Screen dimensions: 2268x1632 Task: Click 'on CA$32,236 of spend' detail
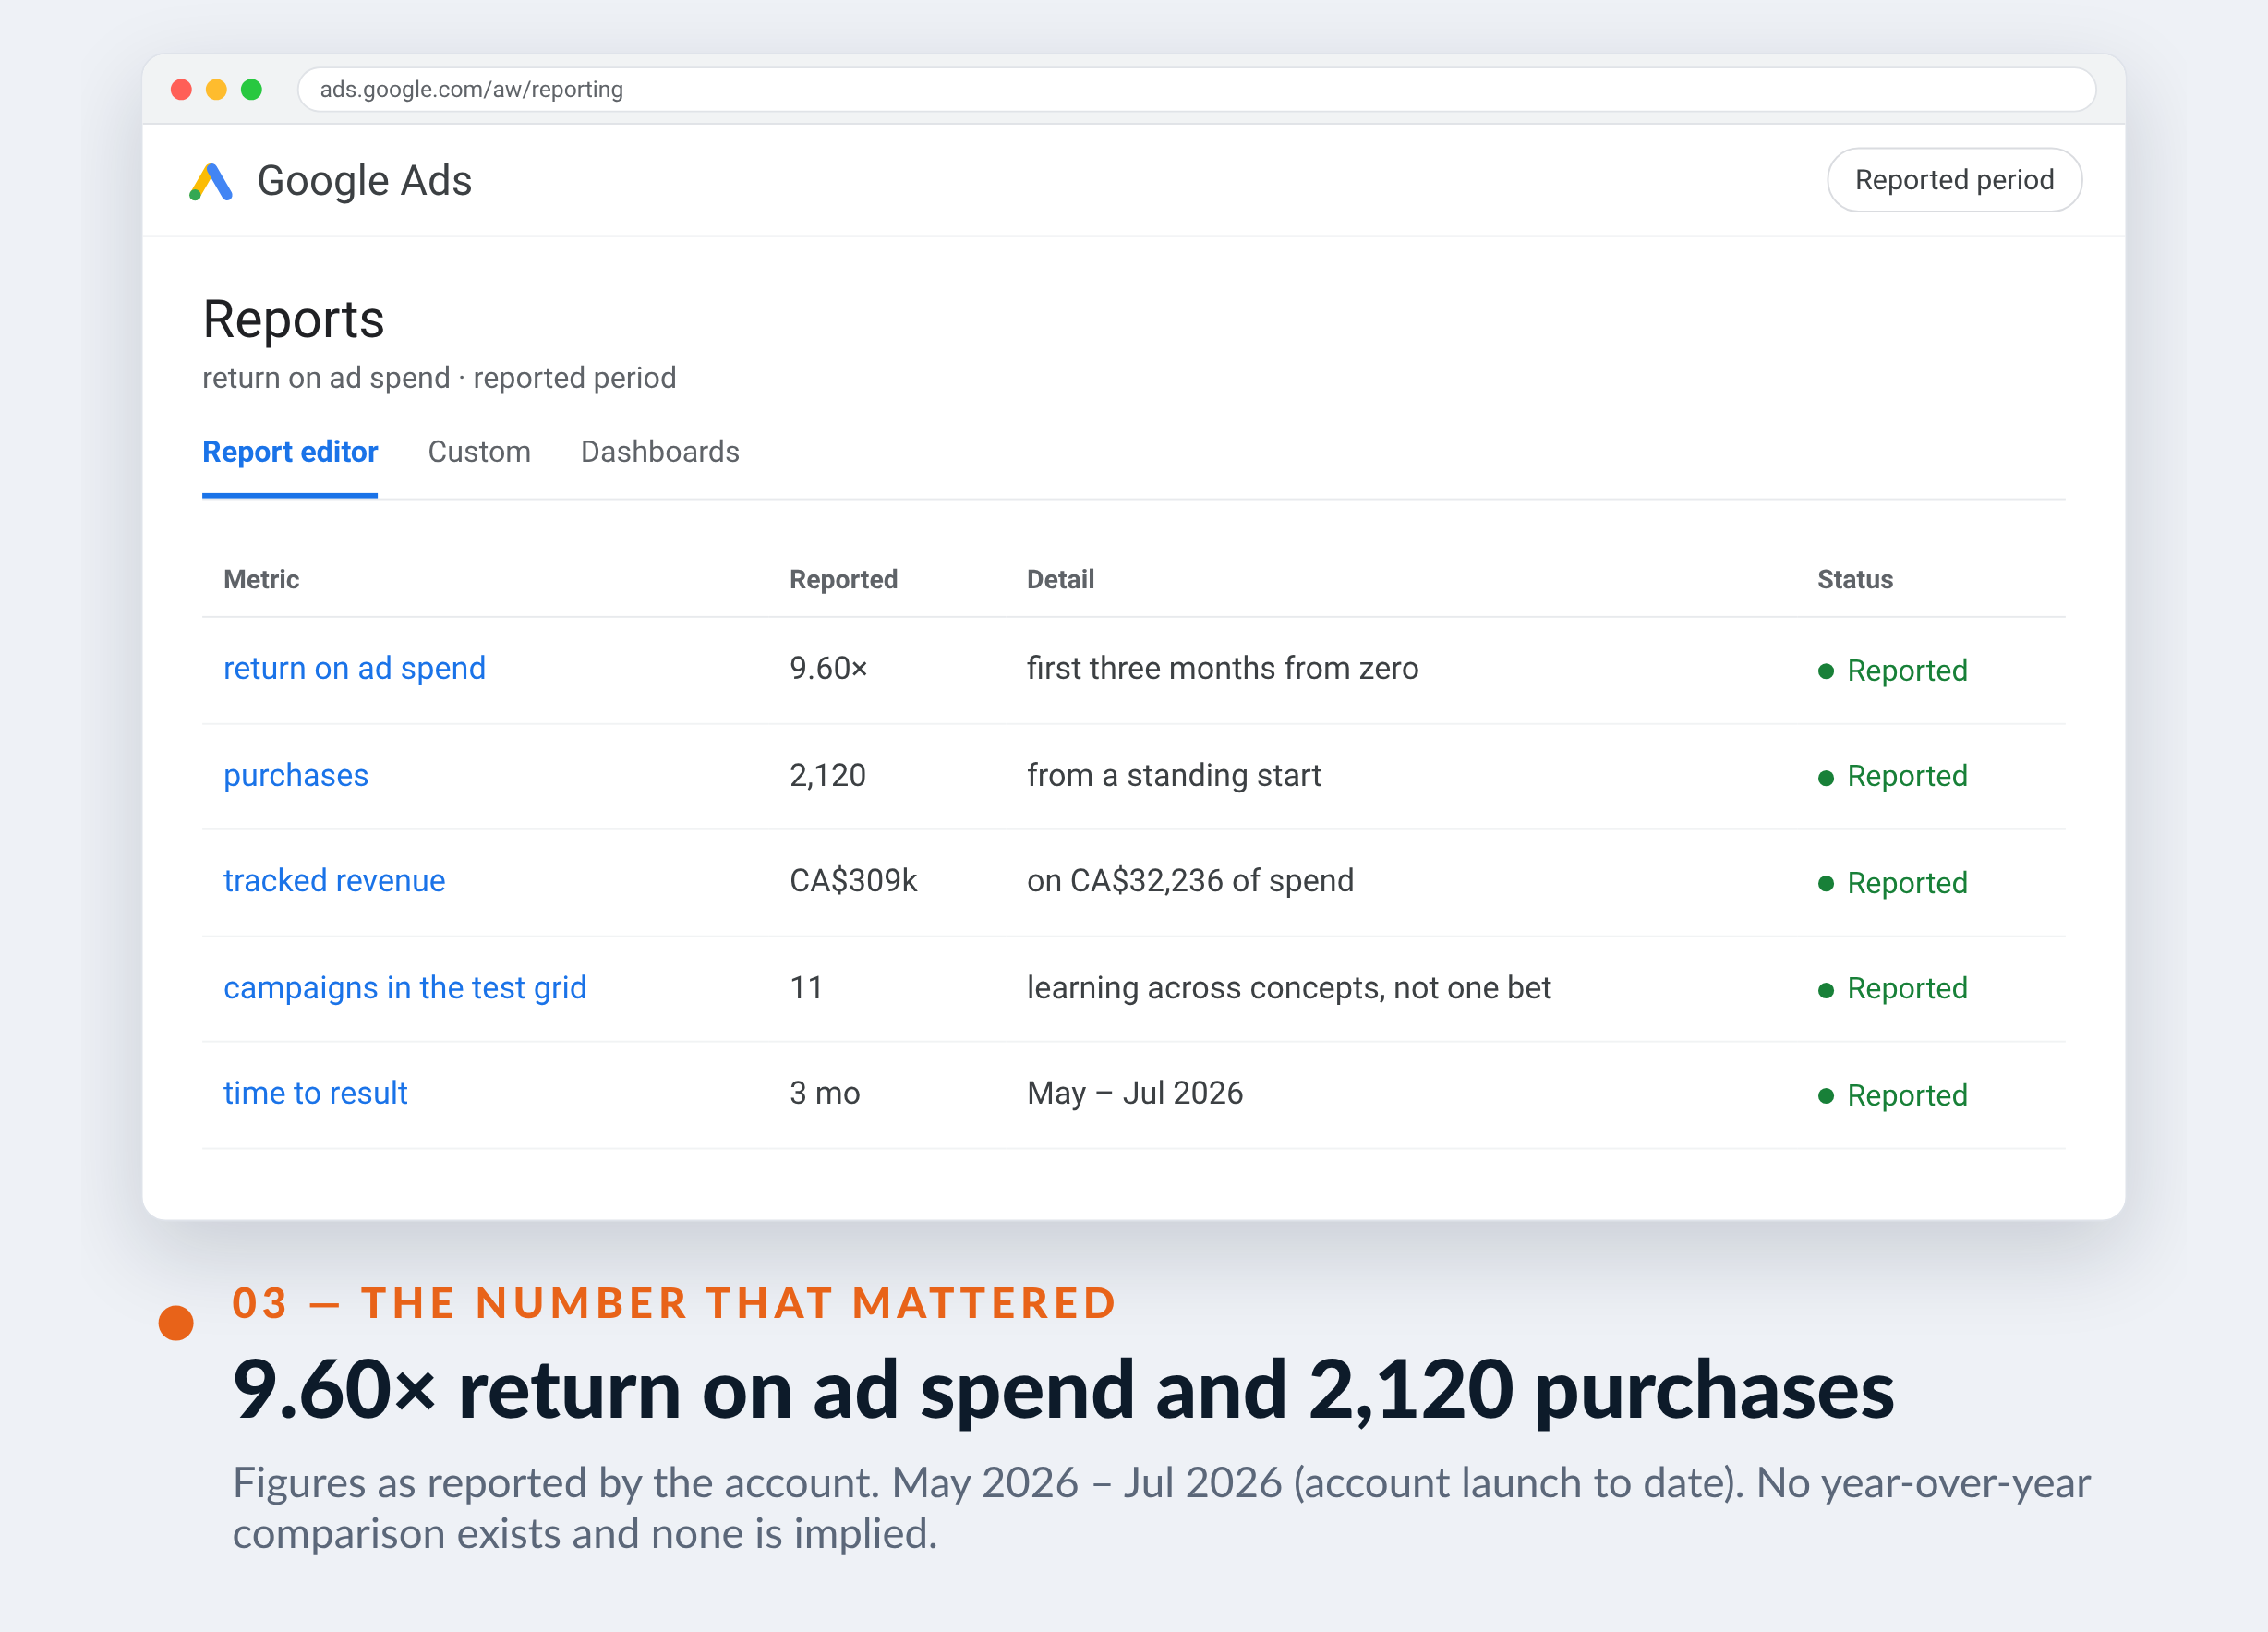pyautogui.click(x=1189, y=880)
